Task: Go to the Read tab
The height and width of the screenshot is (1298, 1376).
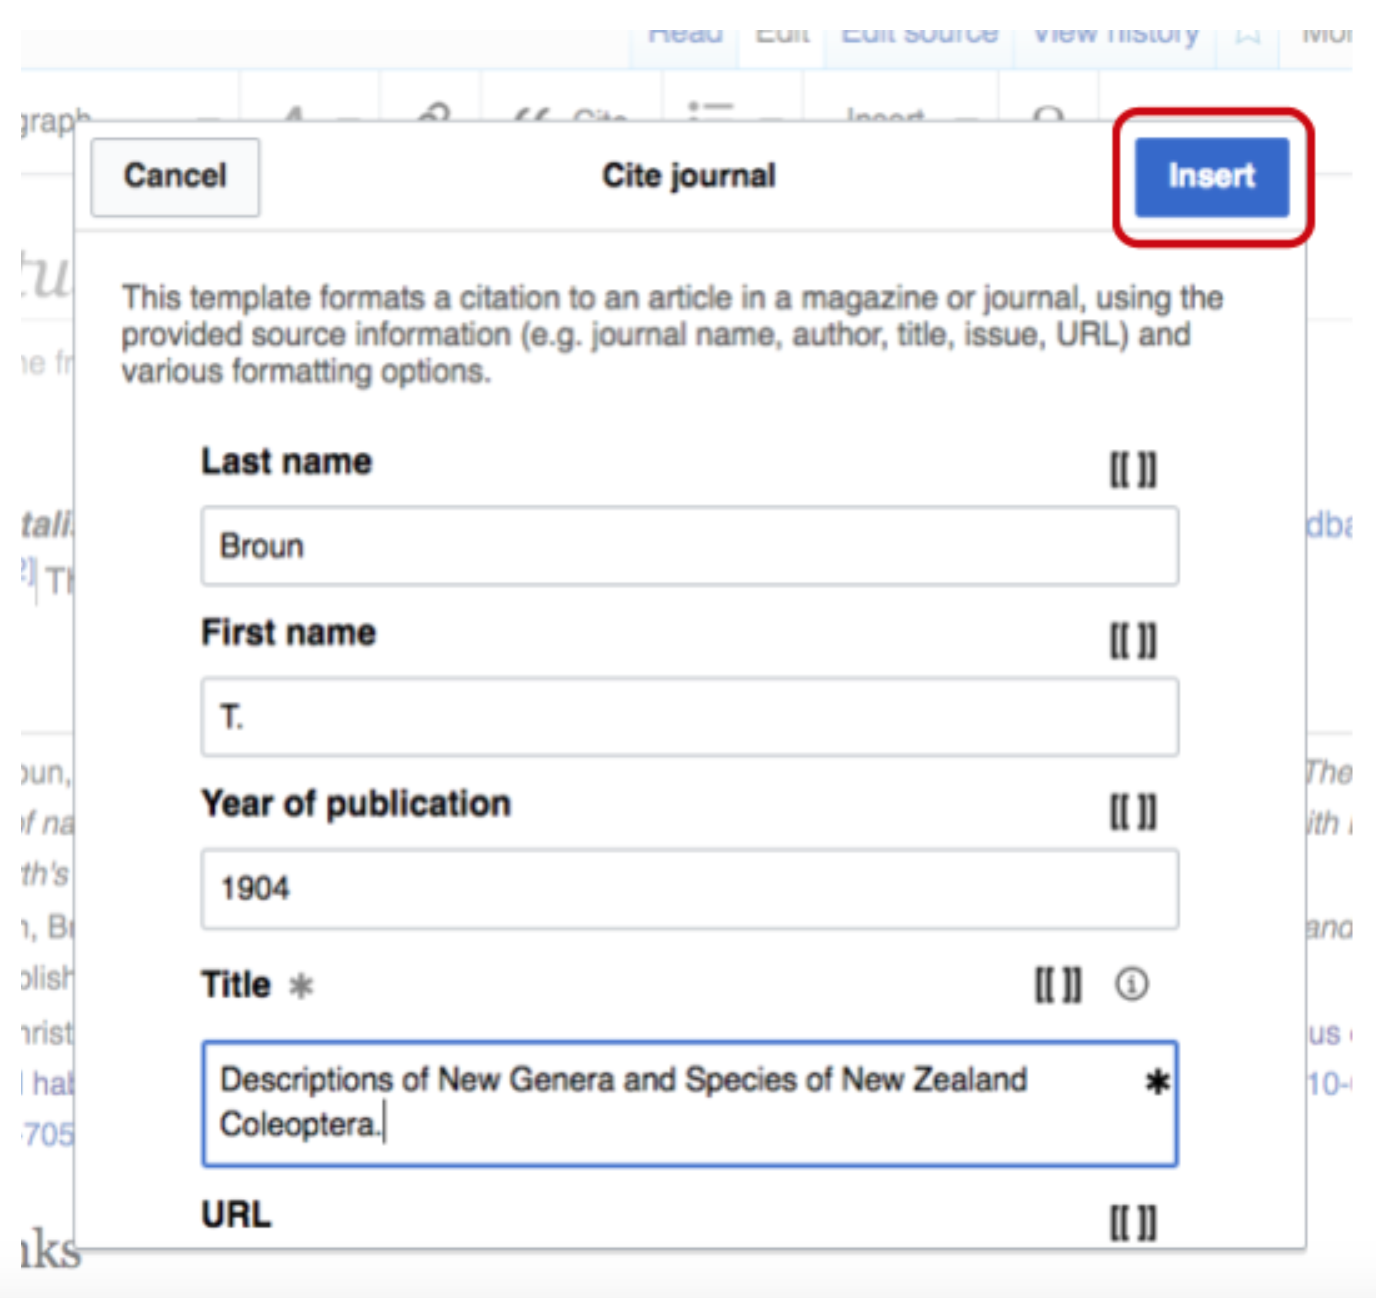Action: pyautogui.click(x=685, y=37)
